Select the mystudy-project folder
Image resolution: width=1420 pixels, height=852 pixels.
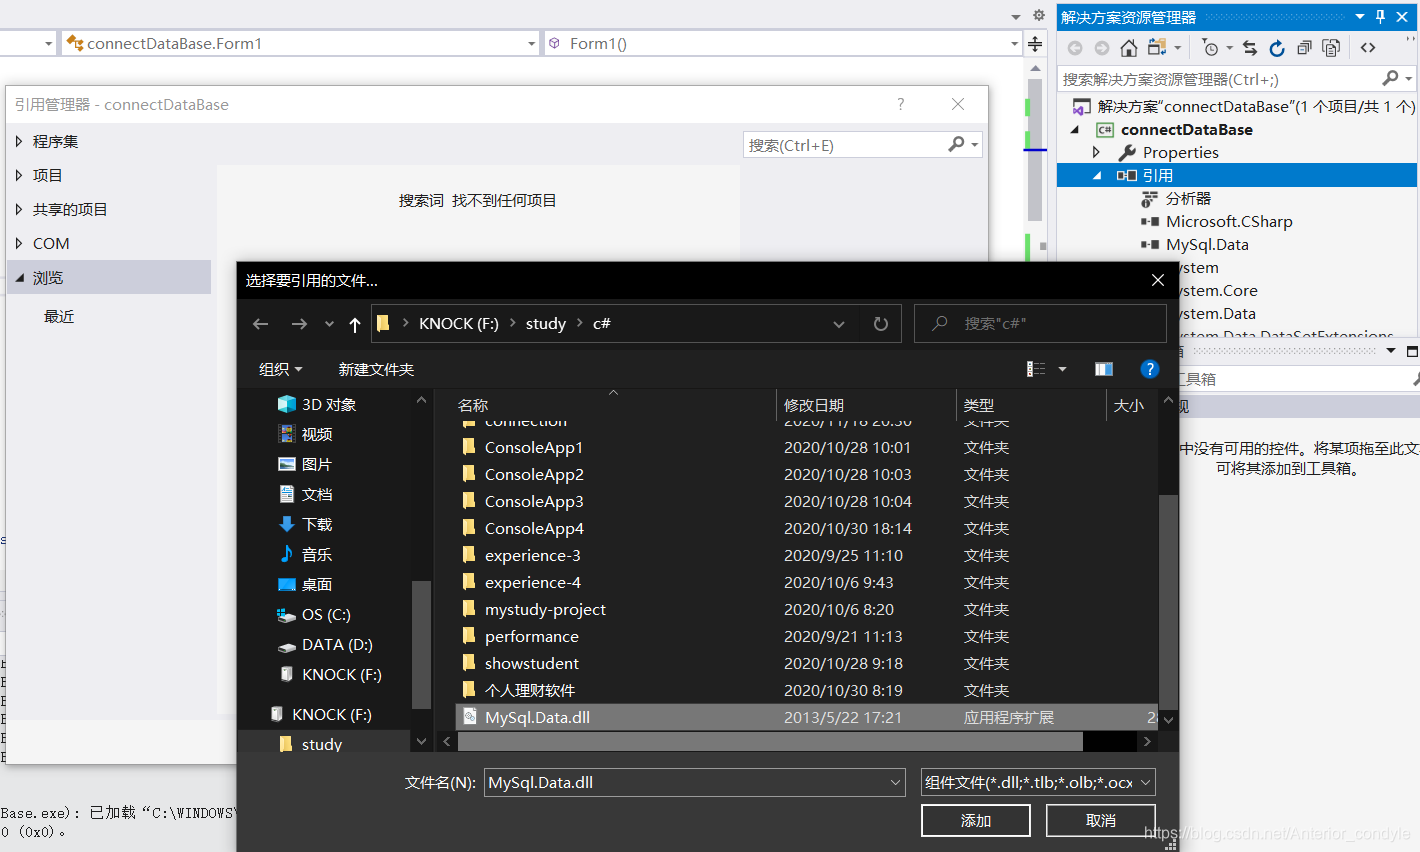(x=545, y=609)
